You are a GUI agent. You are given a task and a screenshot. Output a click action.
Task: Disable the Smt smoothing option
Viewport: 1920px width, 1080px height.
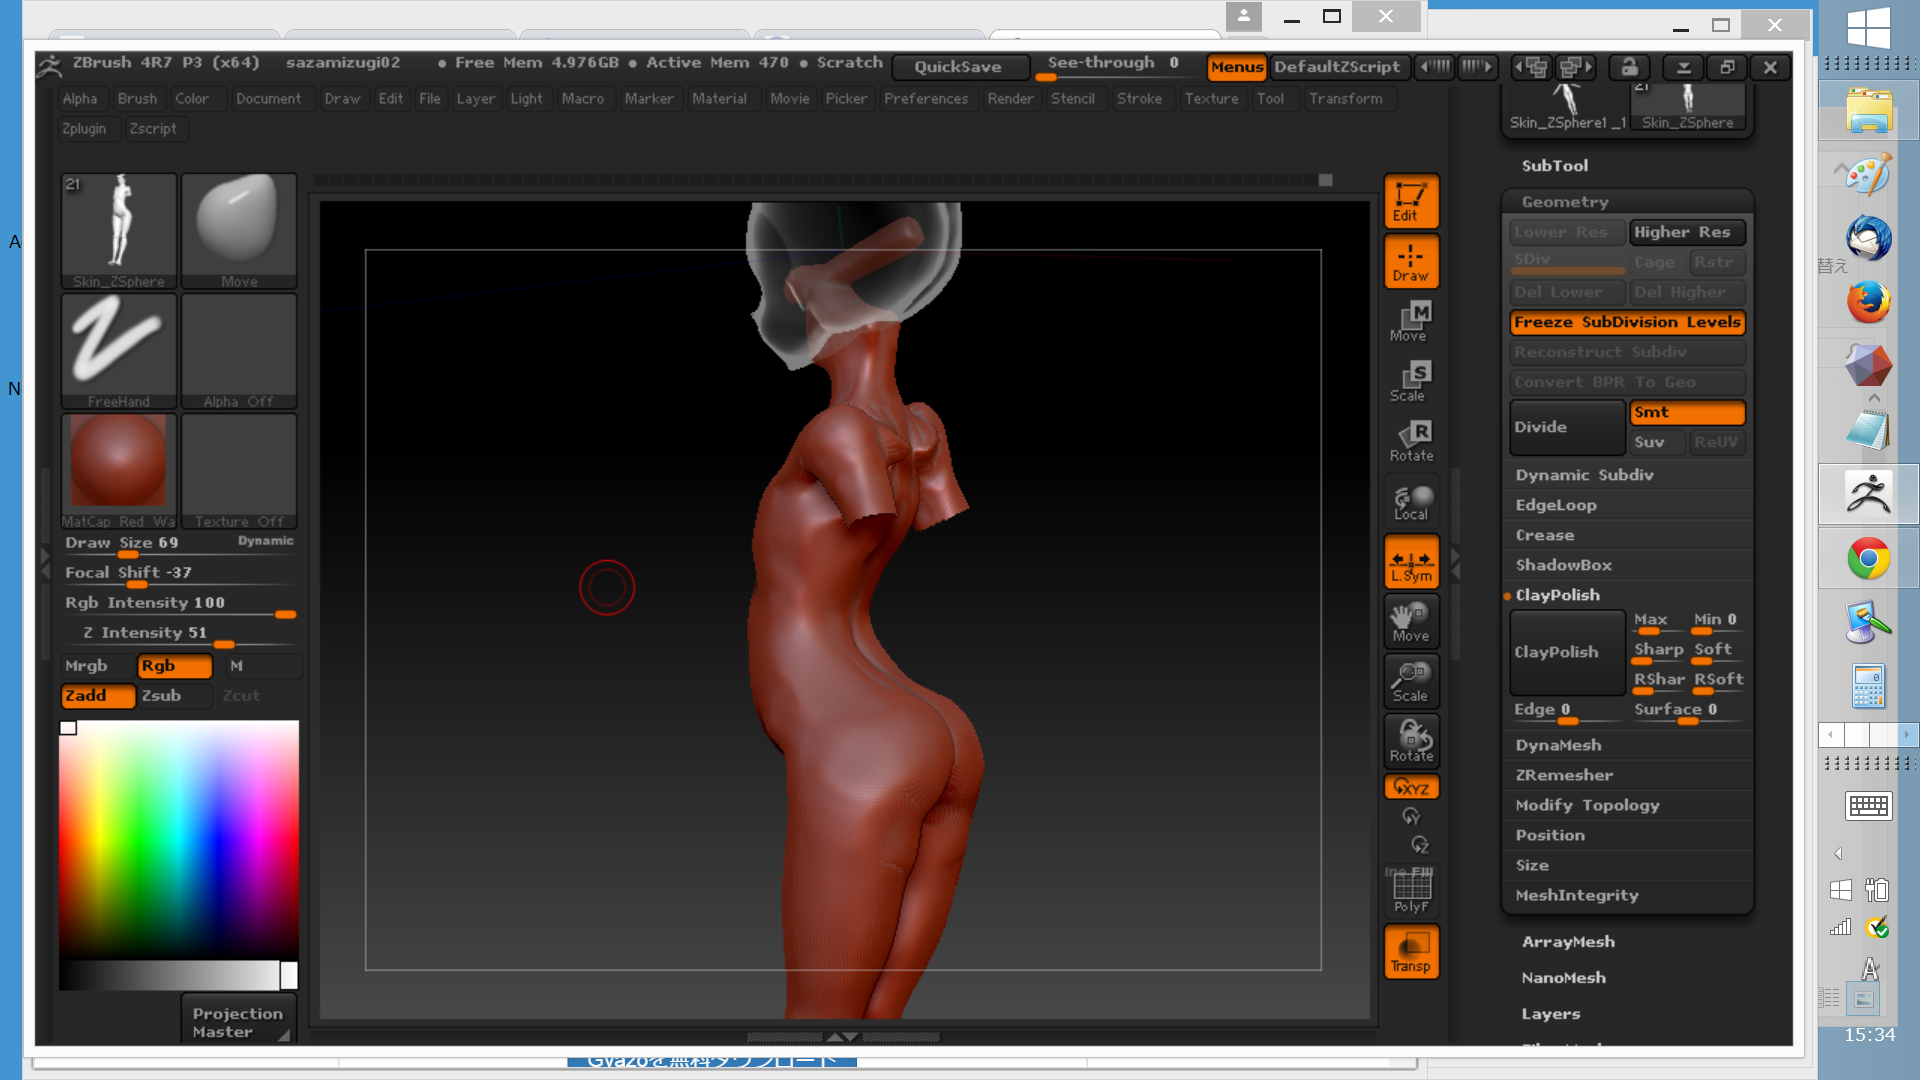coord(1686,412)
